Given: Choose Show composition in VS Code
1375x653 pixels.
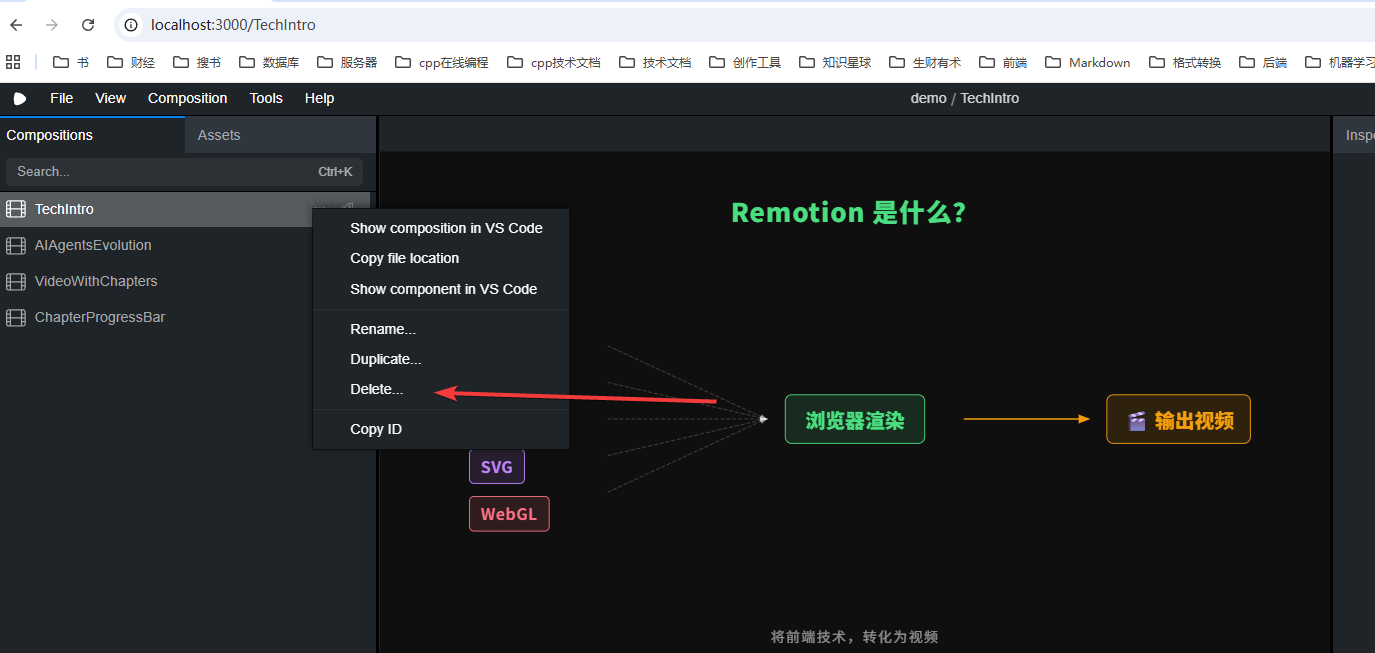Looking at the screenshot, I should point(441,228).
